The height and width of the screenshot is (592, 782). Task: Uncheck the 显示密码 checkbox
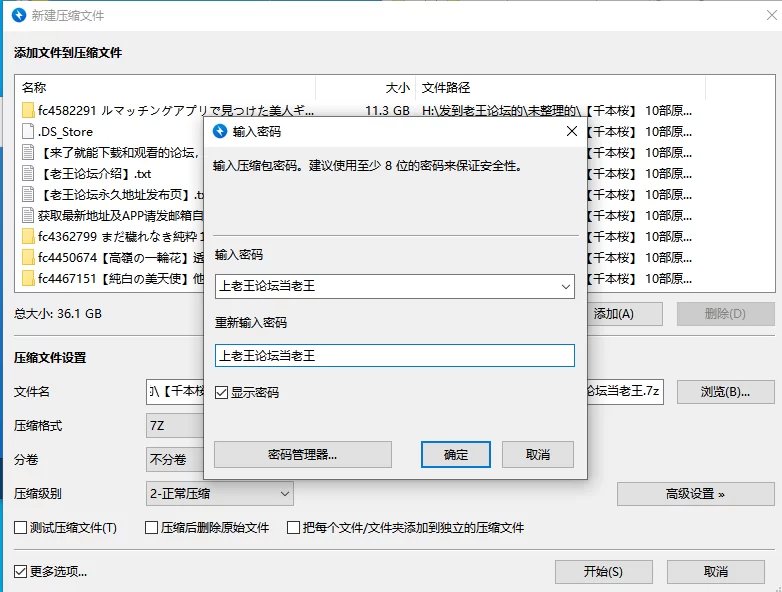click(222, 393)
